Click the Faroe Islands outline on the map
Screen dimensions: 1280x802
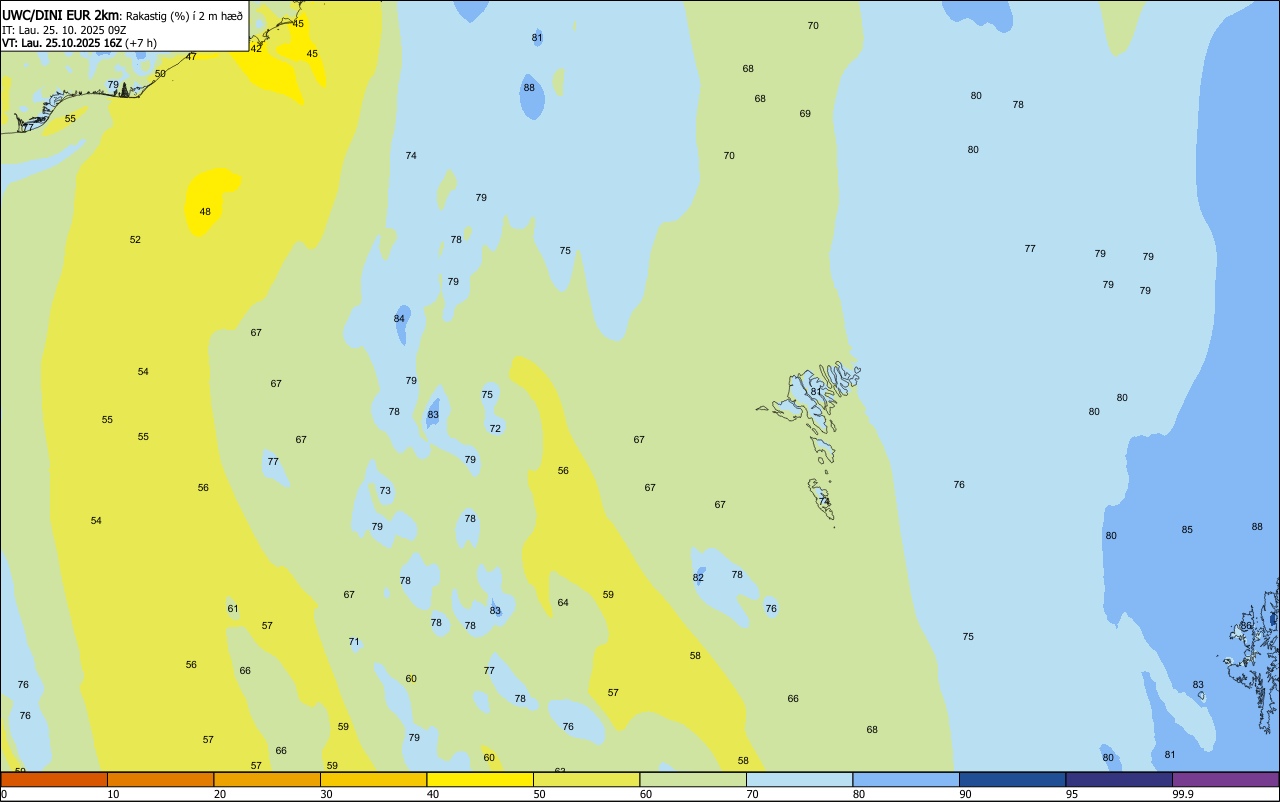pyautogui.click(x=810, y=443)
